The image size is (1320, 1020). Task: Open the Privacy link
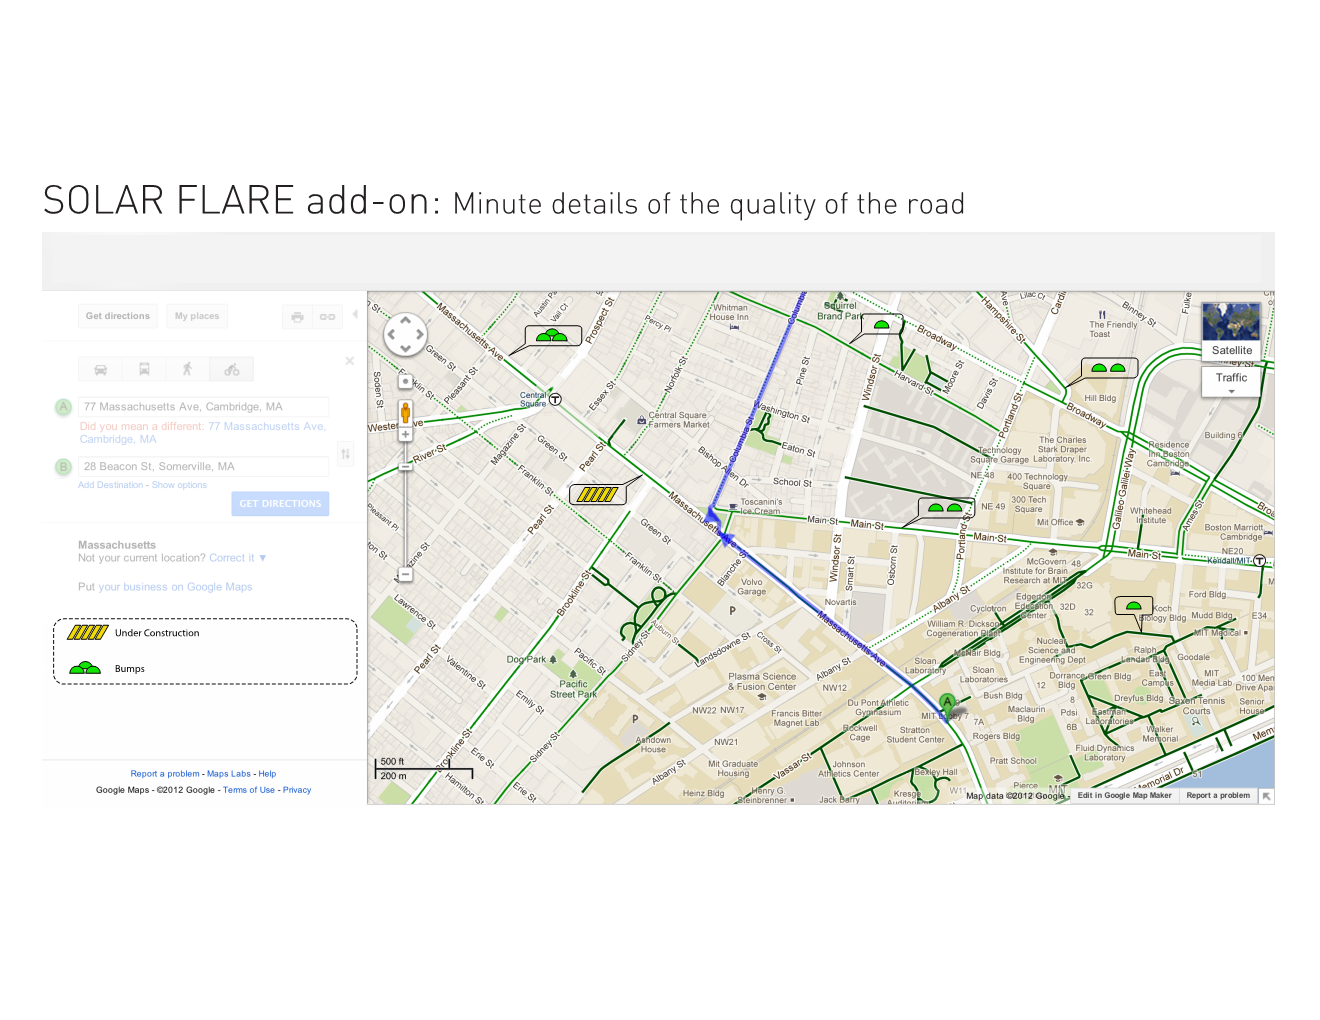[x=297, y=790]
